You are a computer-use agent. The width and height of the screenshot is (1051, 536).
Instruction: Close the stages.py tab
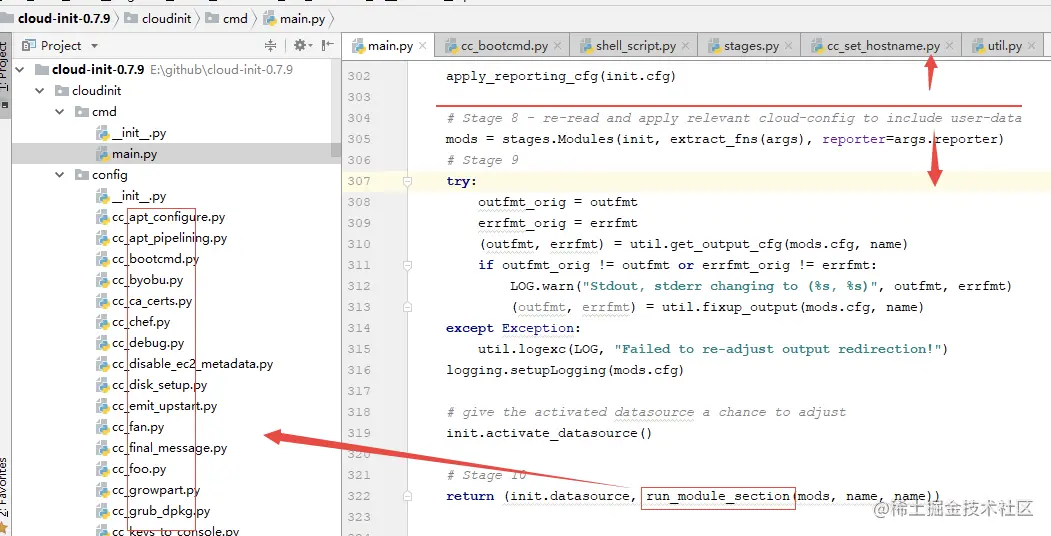tap(788, 46)
